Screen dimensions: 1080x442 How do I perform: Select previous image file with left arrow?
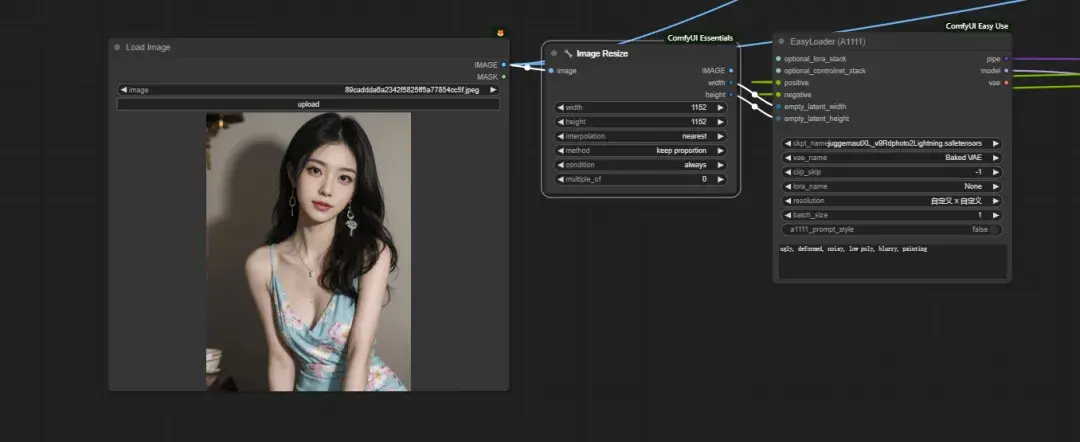tap(123, 90)
